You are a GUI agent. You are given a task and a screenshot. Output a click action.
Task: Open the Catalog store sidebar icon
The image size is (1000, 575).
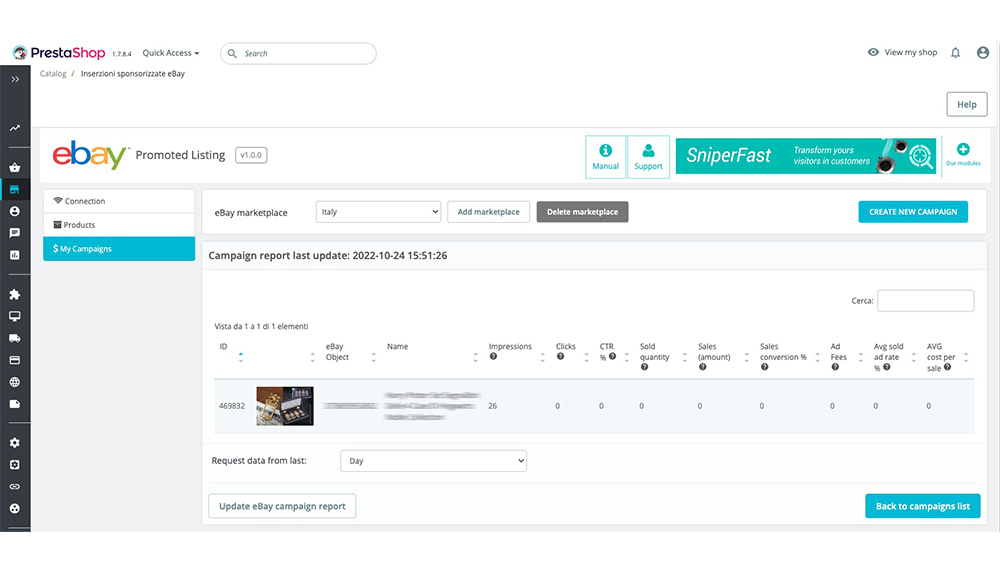[15, 189]
